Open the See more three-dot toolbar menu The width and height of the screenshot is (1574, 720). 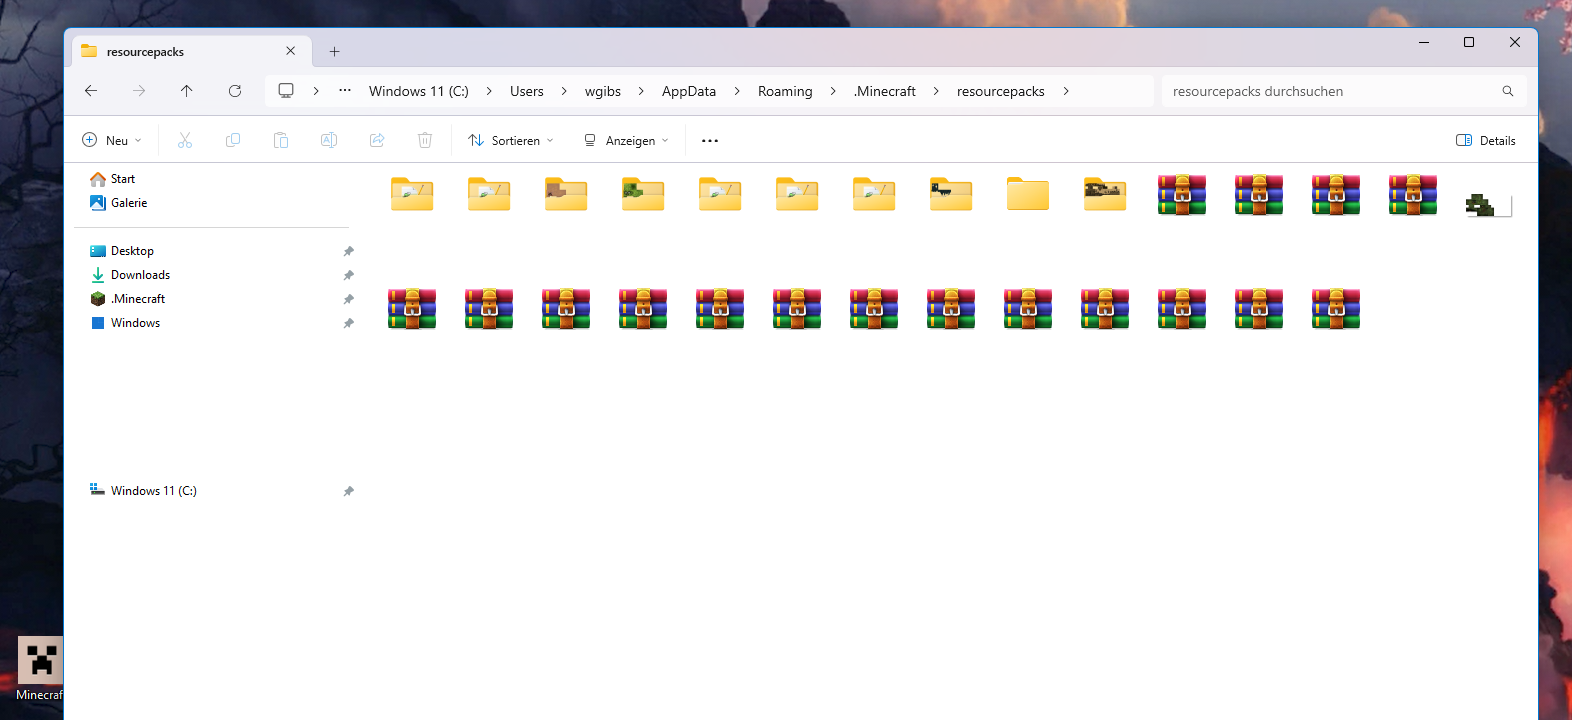pyautogui.click(x=710, y=141)
